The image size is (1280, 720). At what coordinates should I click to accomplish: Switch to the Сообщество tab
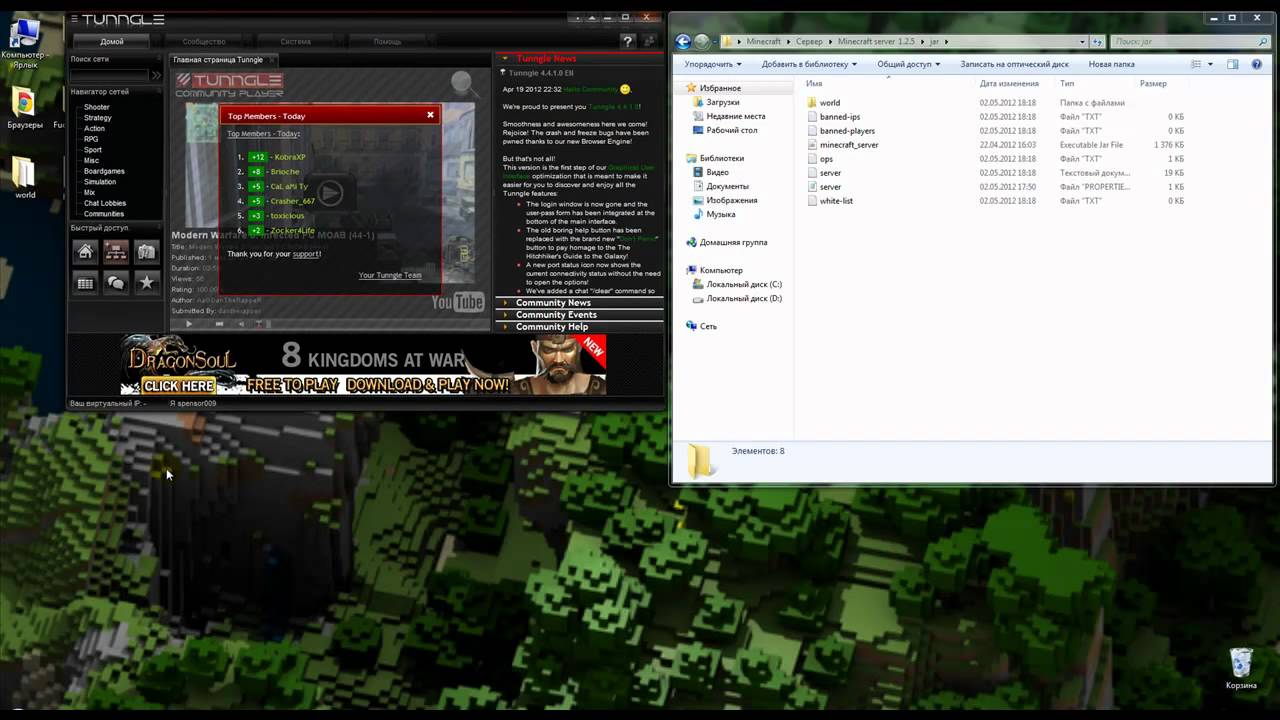(x=204, y=42)
